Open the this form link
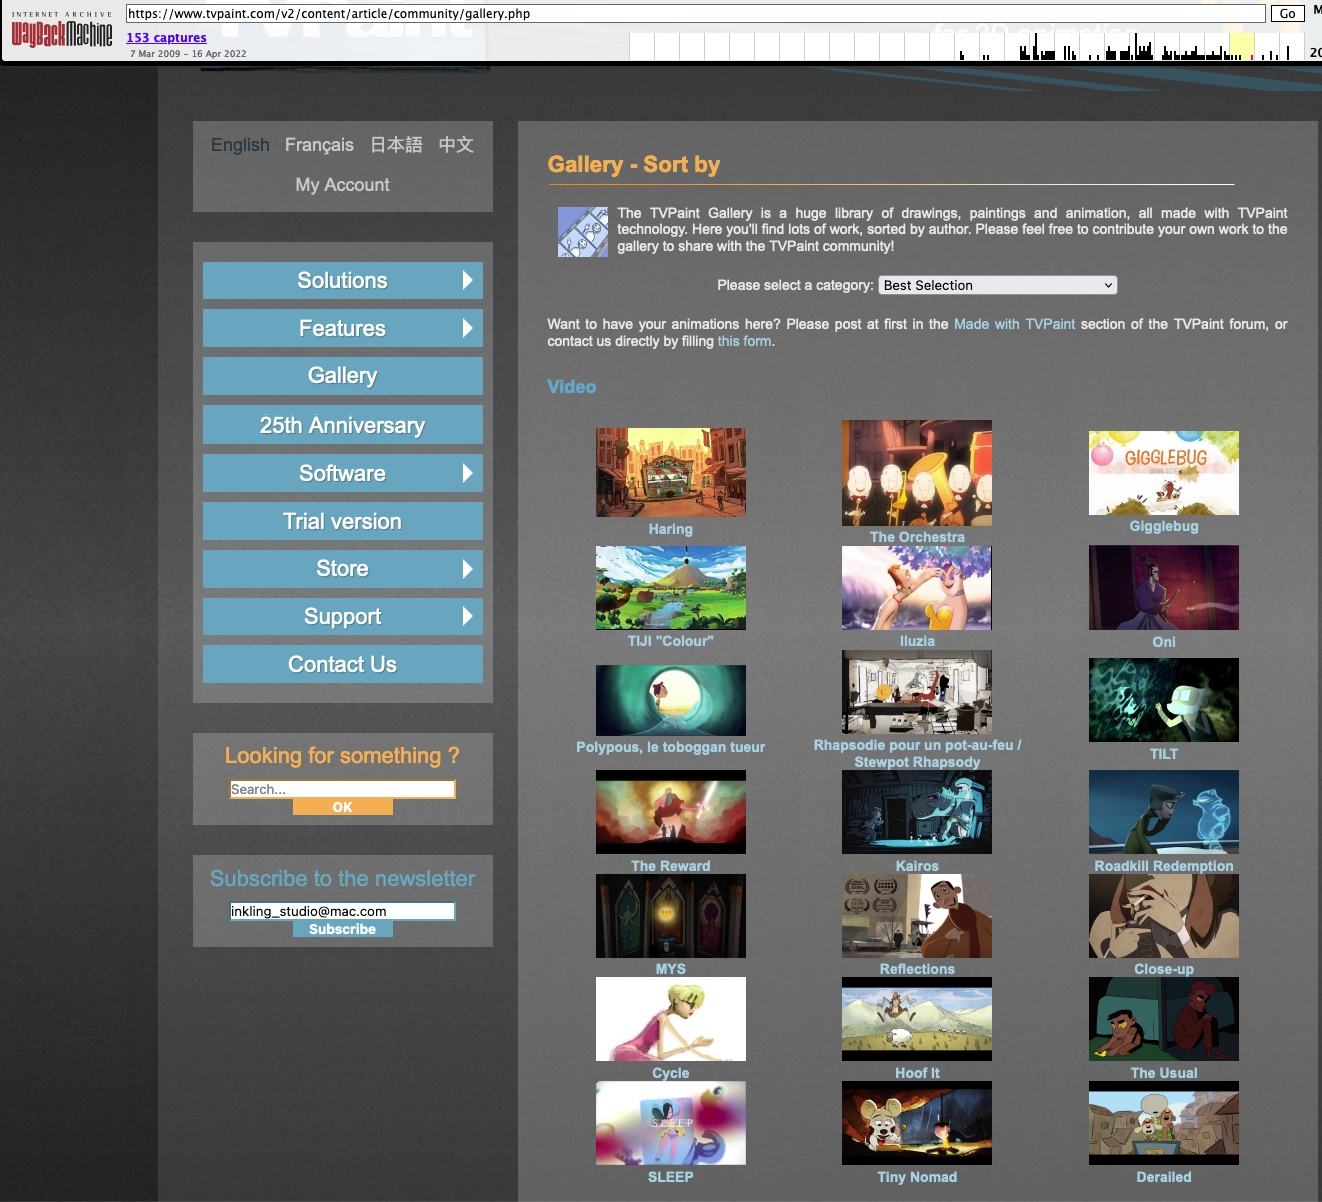Viewport: 1322px width, 1202px height. pyautogui.click(x=744, y=341)
